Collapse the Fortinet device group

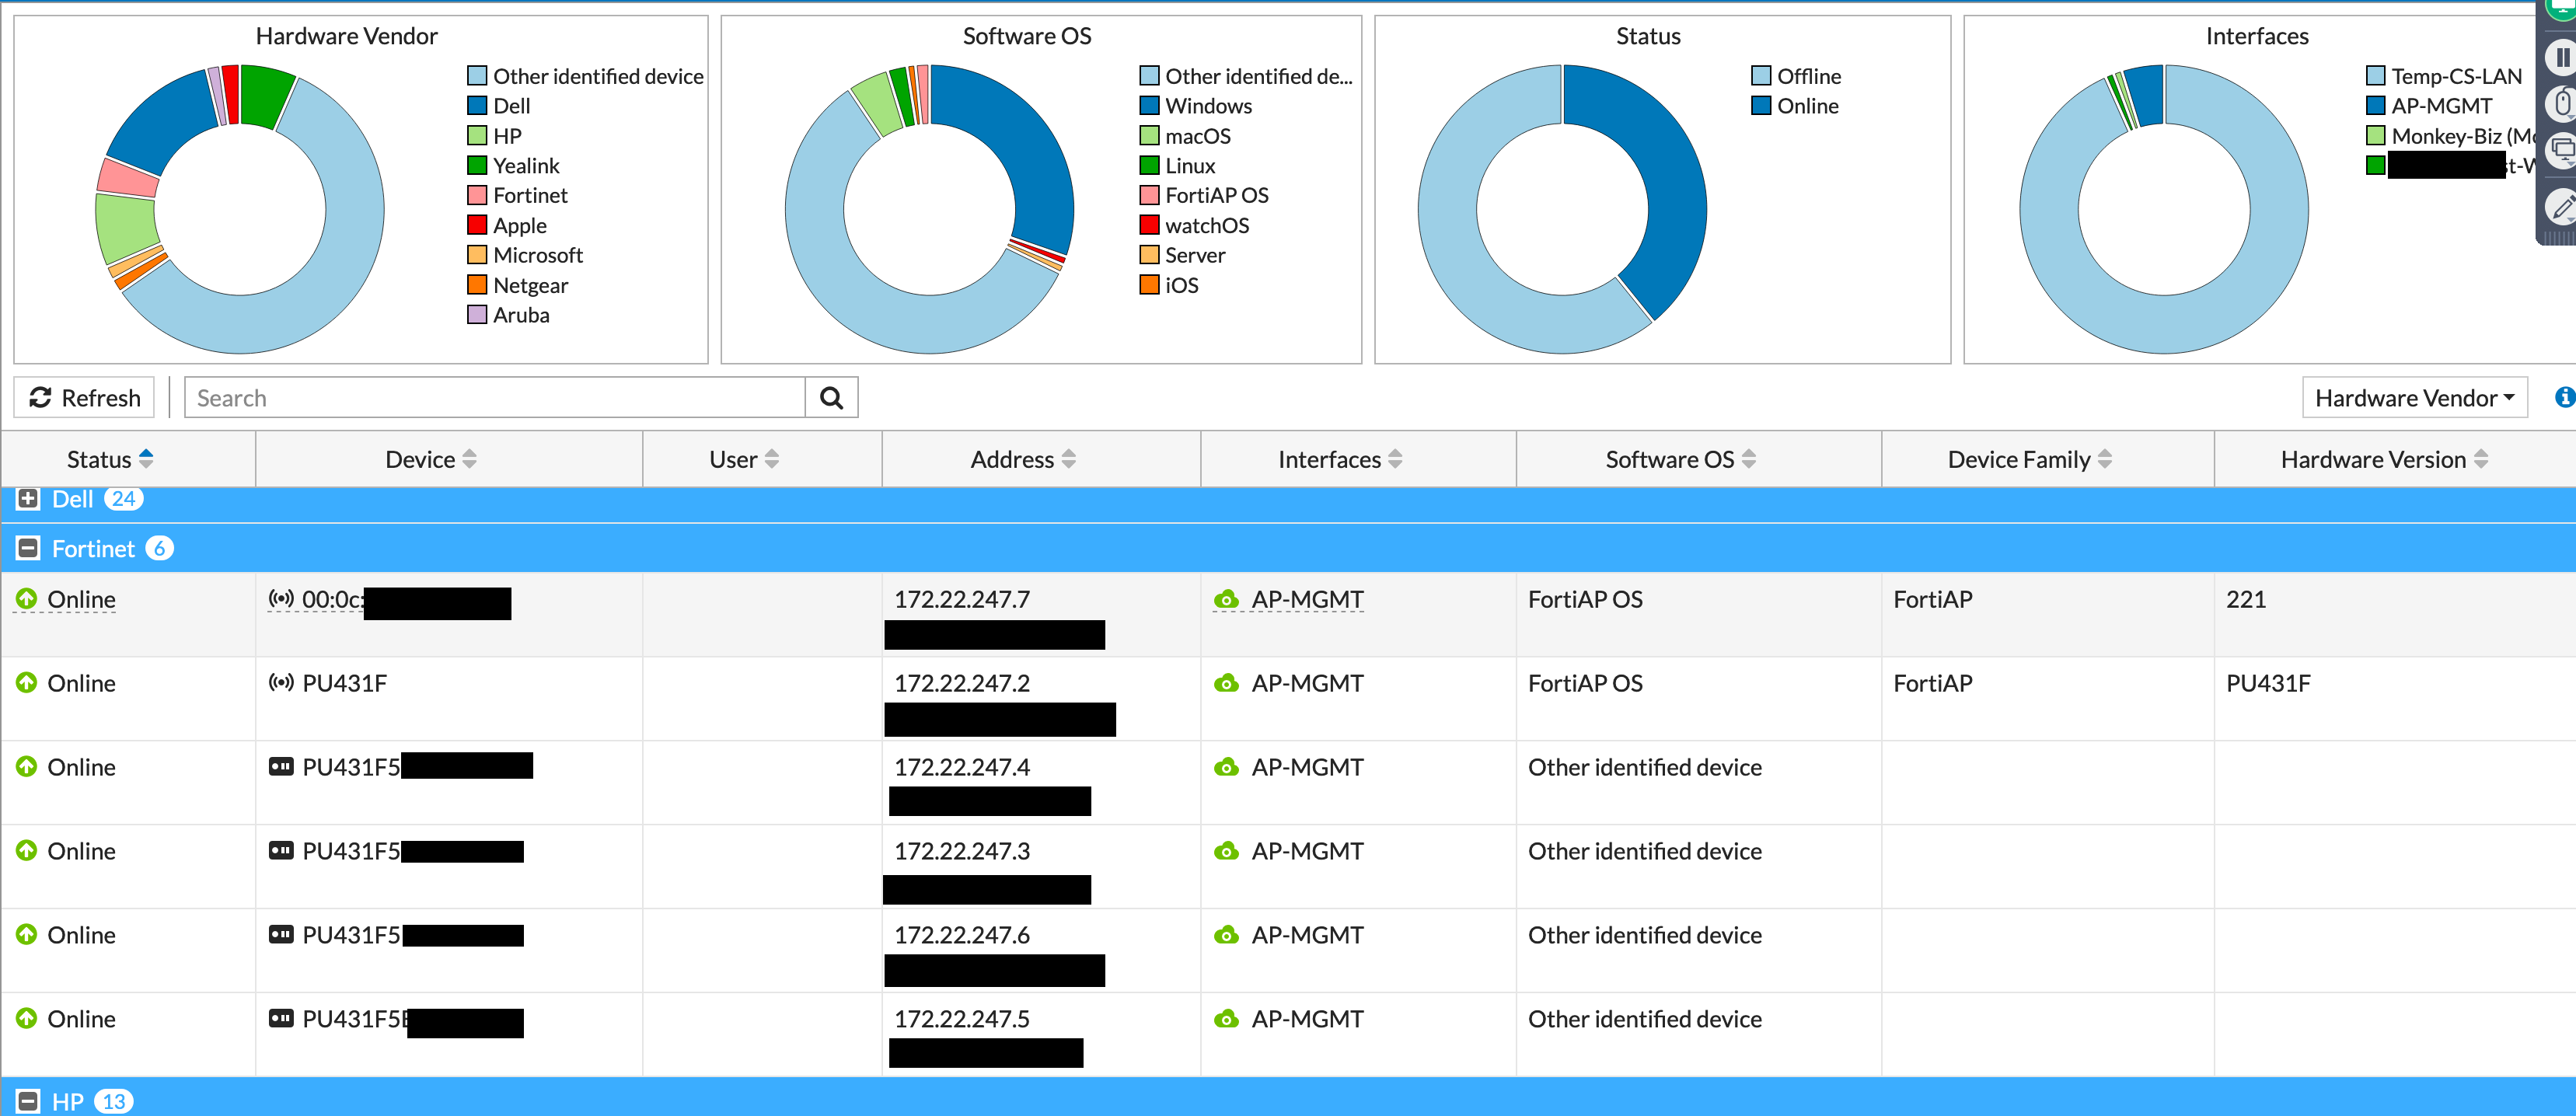(28, 549)
